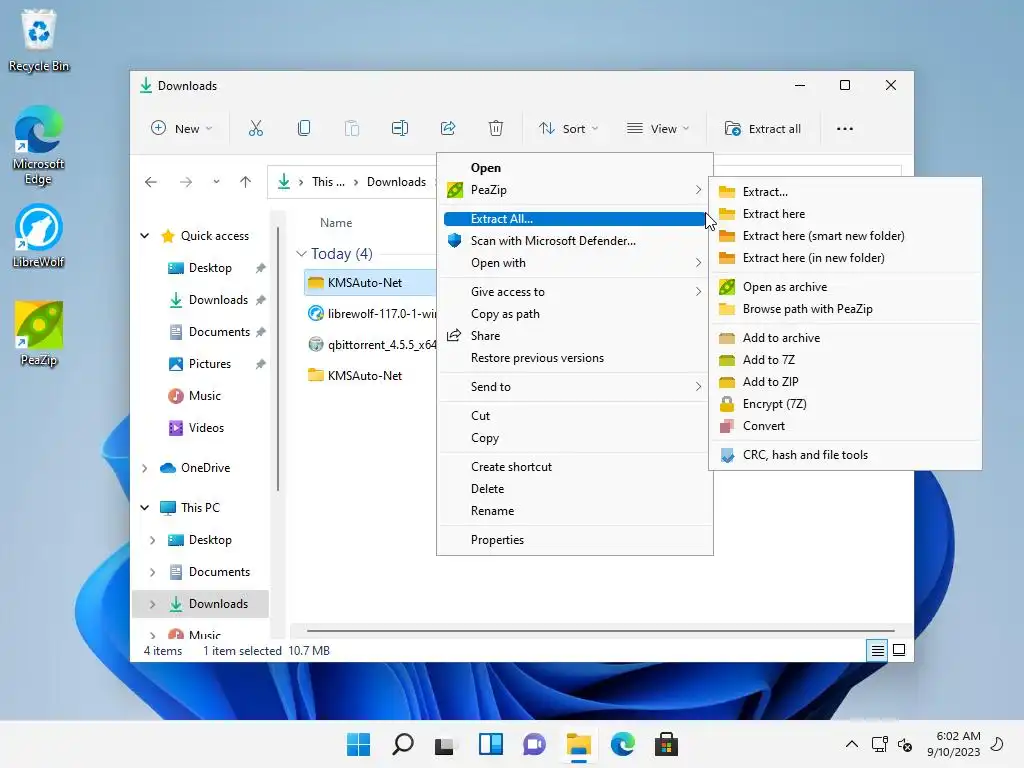This screenshot has width=1024, height=768.
Task: Choose Restore previous versions
Action: coord(573,358)
